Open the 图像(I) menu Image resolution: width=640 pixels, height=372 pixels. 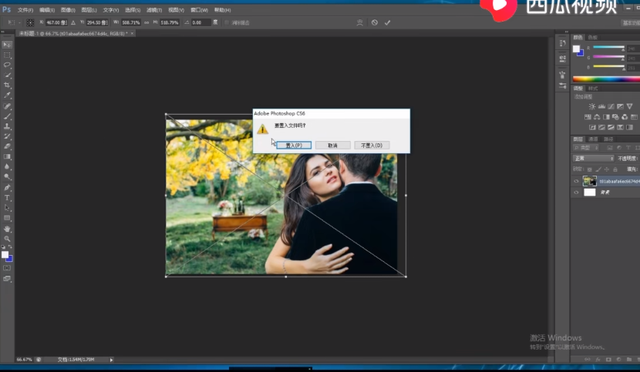[68, 10]
